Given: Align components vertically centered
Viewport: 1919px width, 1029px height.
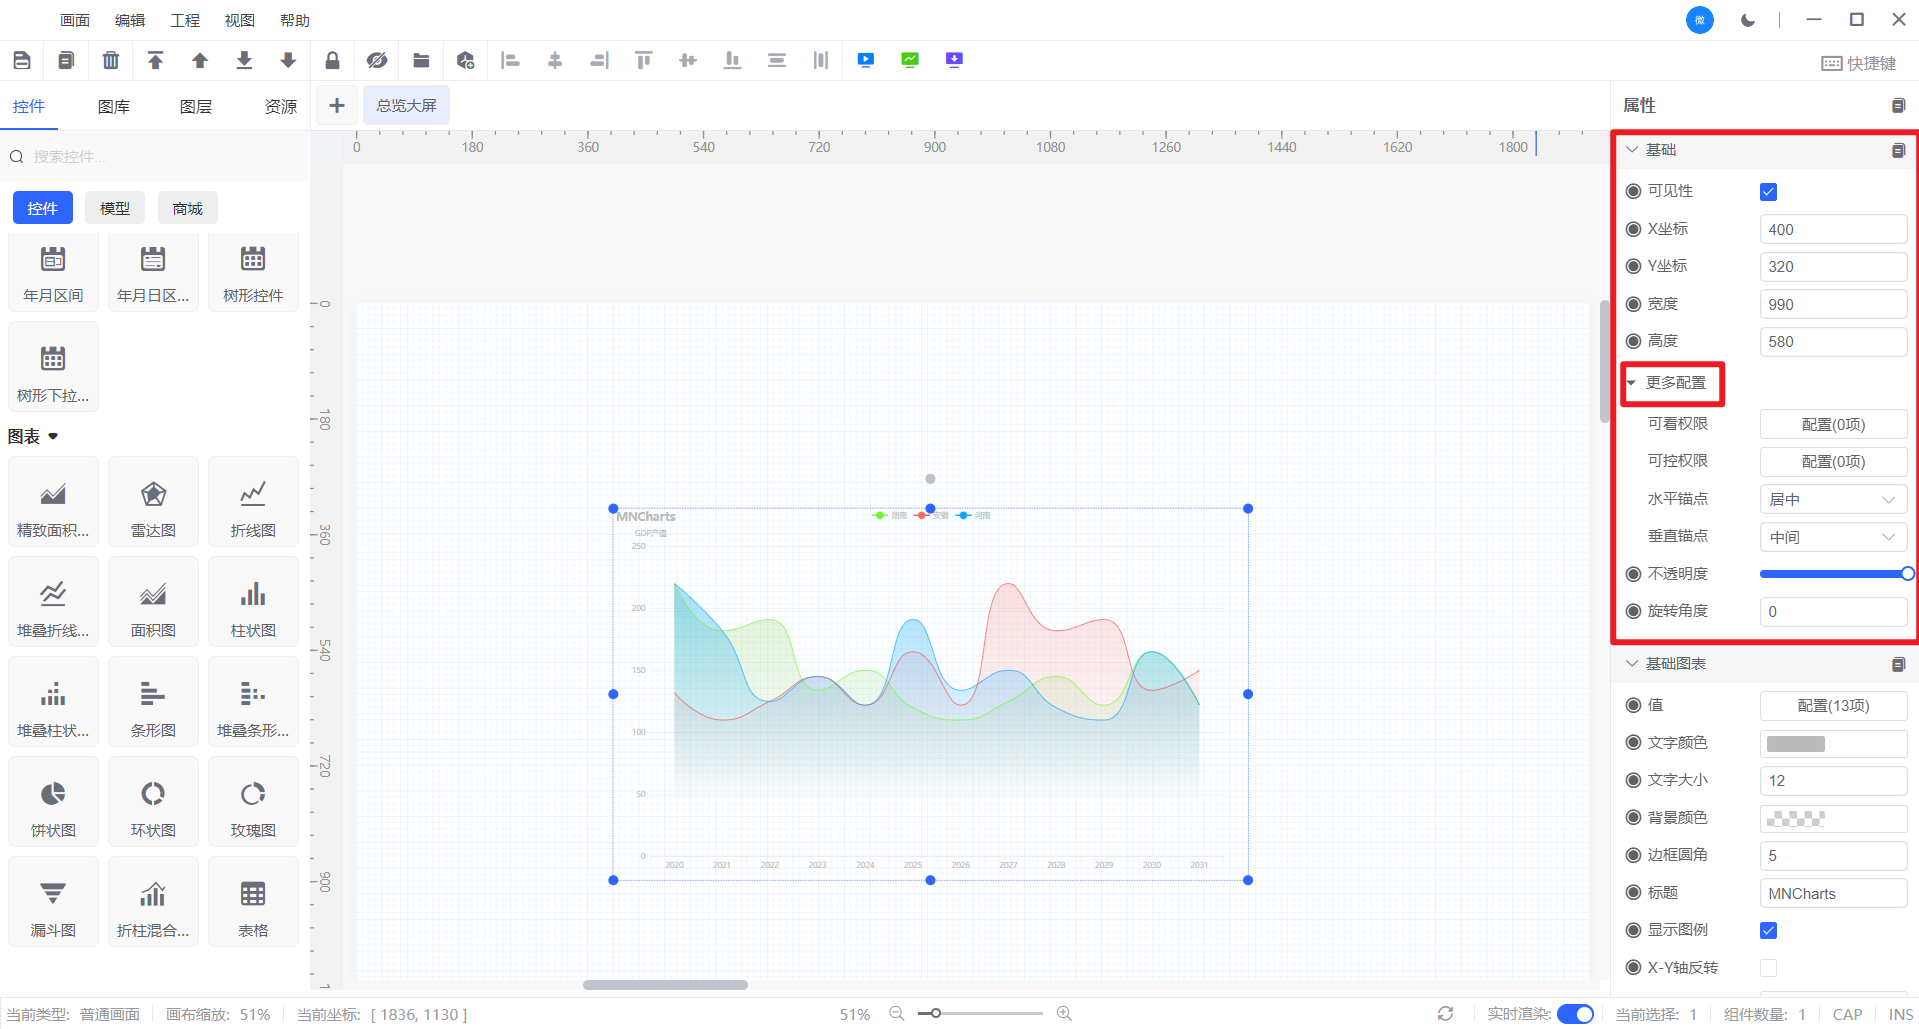Looking at the screenshot, I should coord(688,61).
